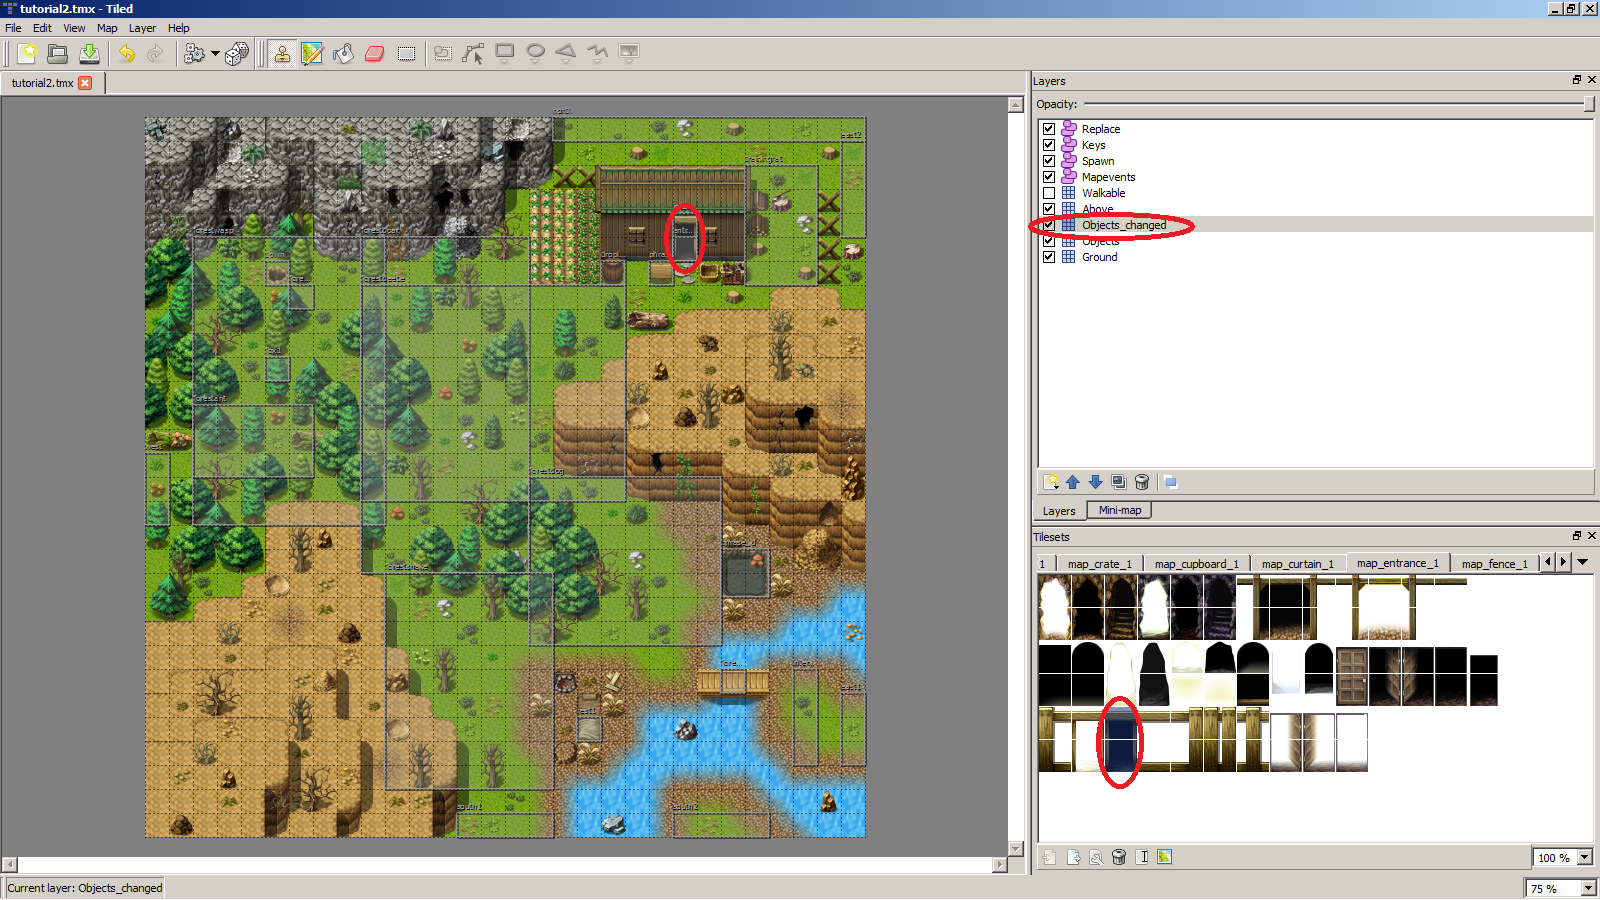This screenshot has height=900, width=1600.
Task: Open the command dropdown arrow beside the gears
Action: [215, 54]
